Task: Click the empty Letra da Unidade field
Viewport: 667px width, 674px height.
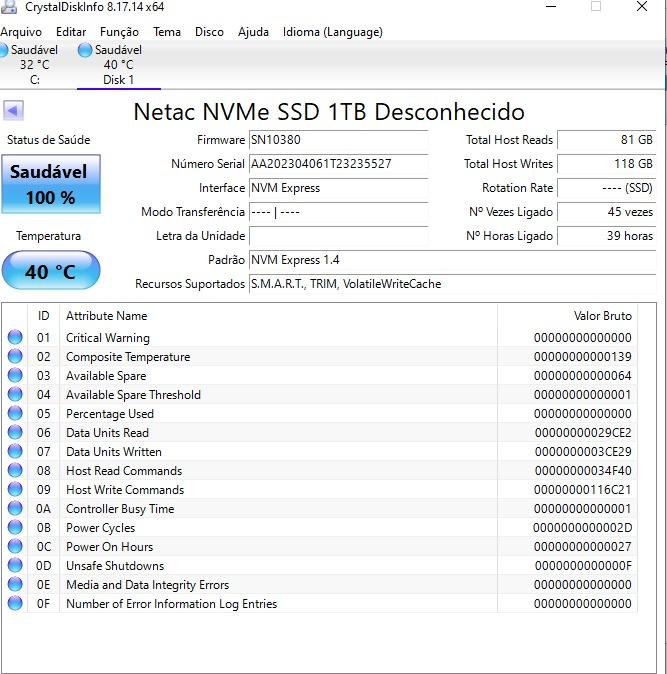Action: 338,236
